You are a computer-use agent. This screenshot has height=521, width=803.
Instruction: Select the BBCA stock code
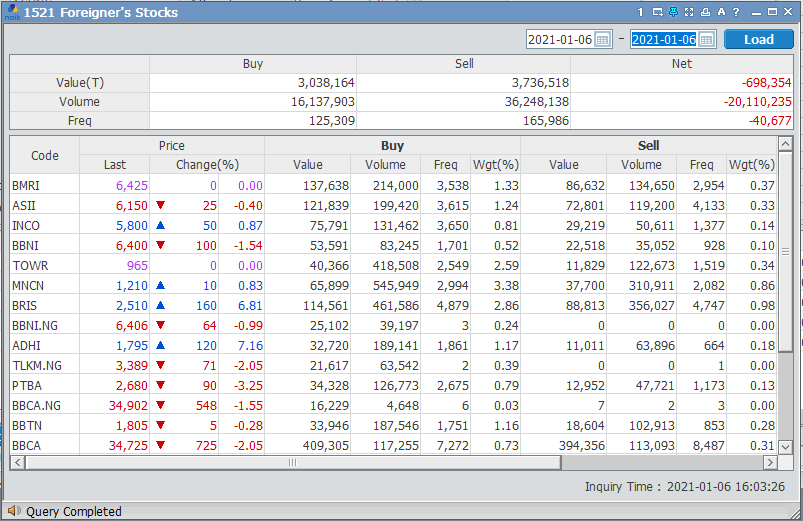tap(26, 445)
